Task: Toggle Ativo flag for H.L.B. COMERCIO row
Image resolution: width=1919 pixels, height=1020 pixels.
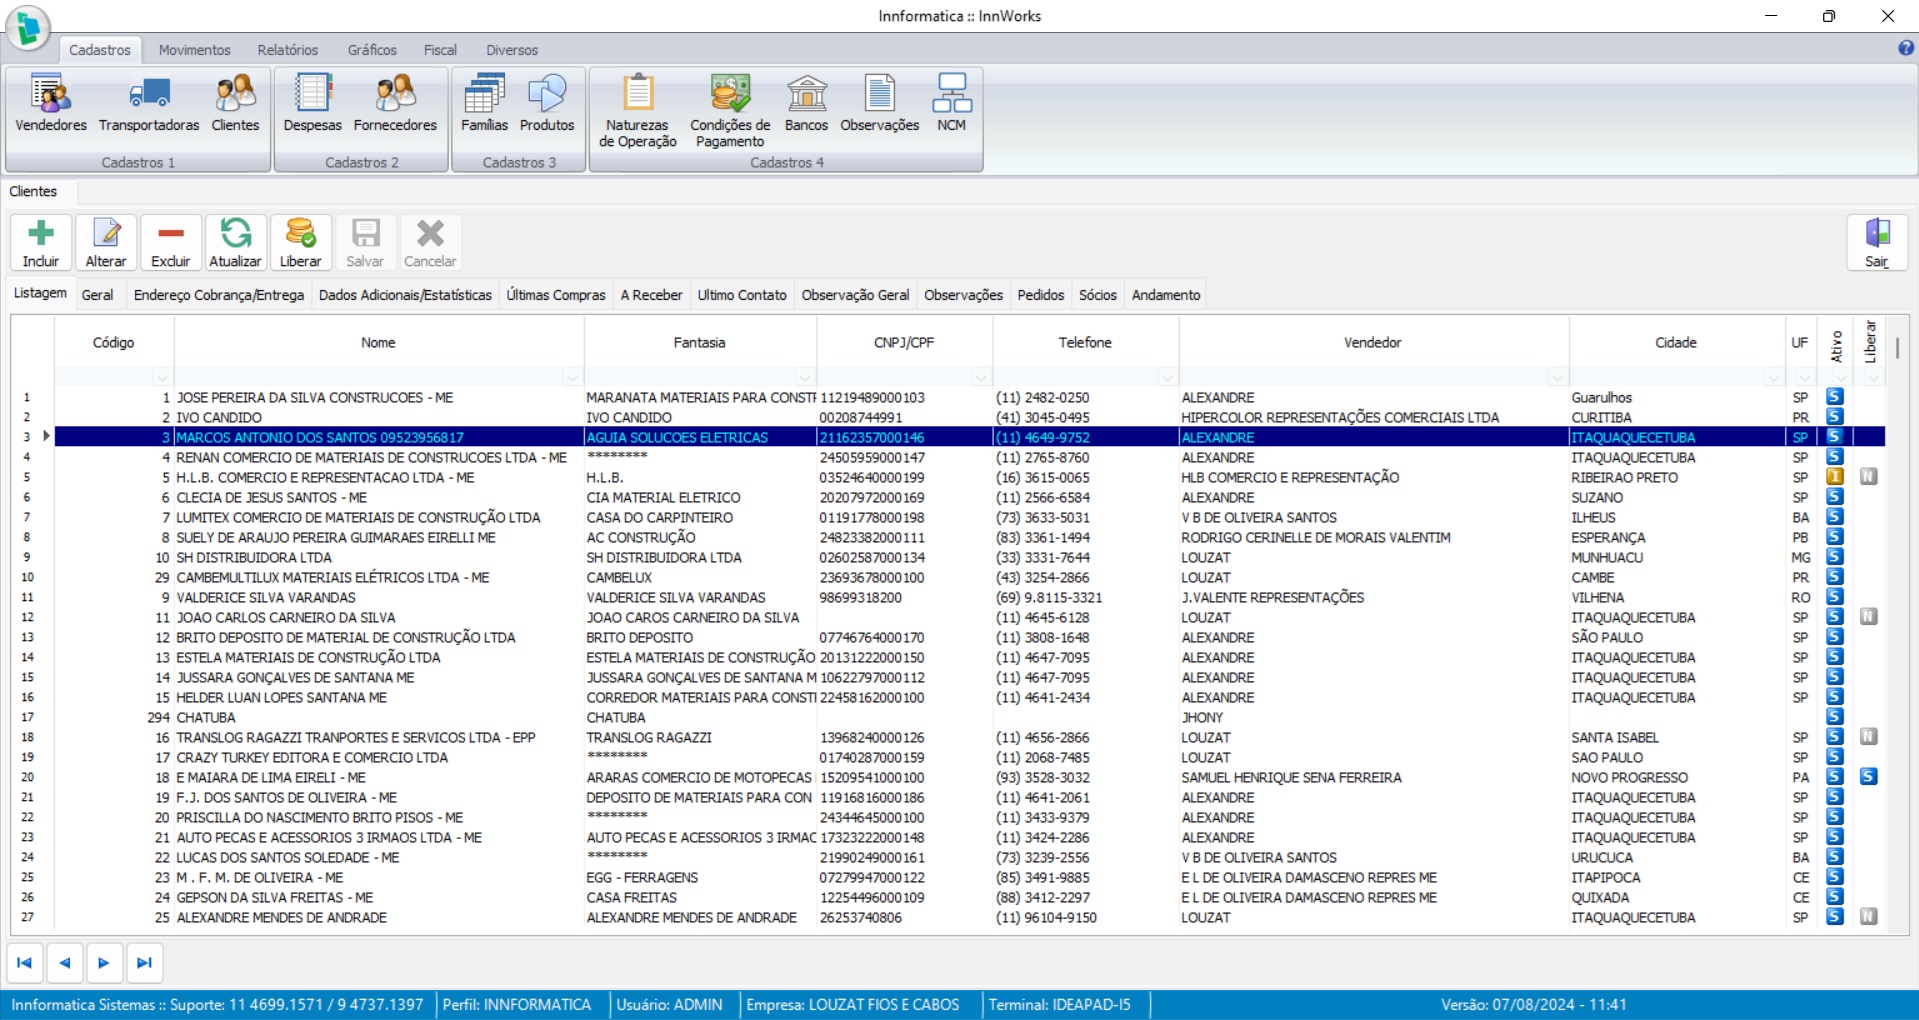Action: click(x=1835, y=477)
